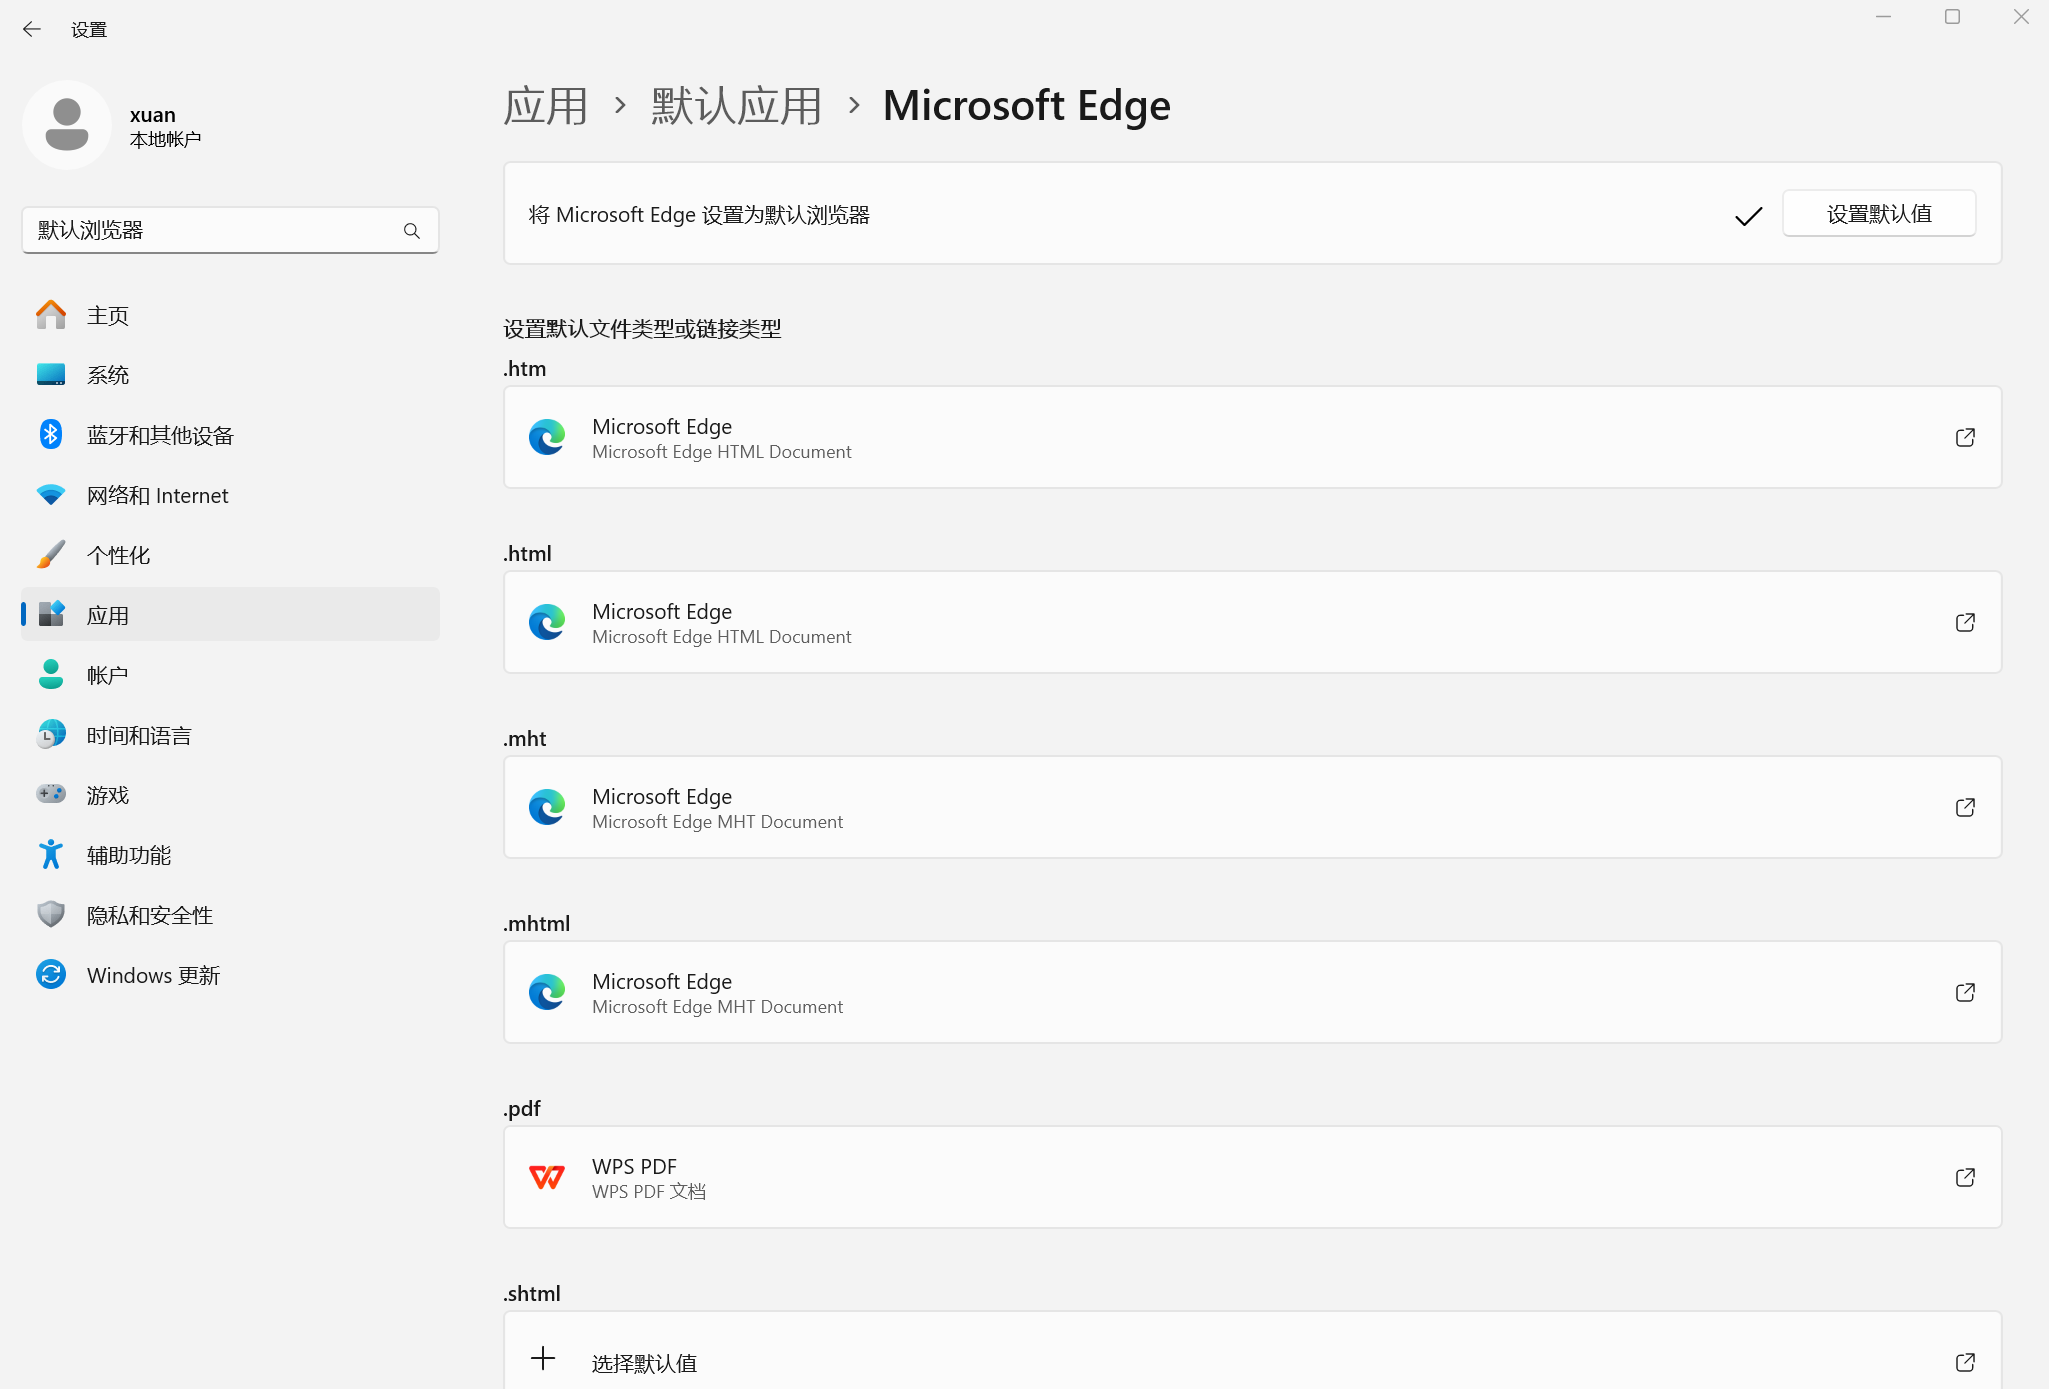The width and height of the screenshot is (2049, 1389).
Task: Open 辅助功能 settings
Action: coord(230,855)
